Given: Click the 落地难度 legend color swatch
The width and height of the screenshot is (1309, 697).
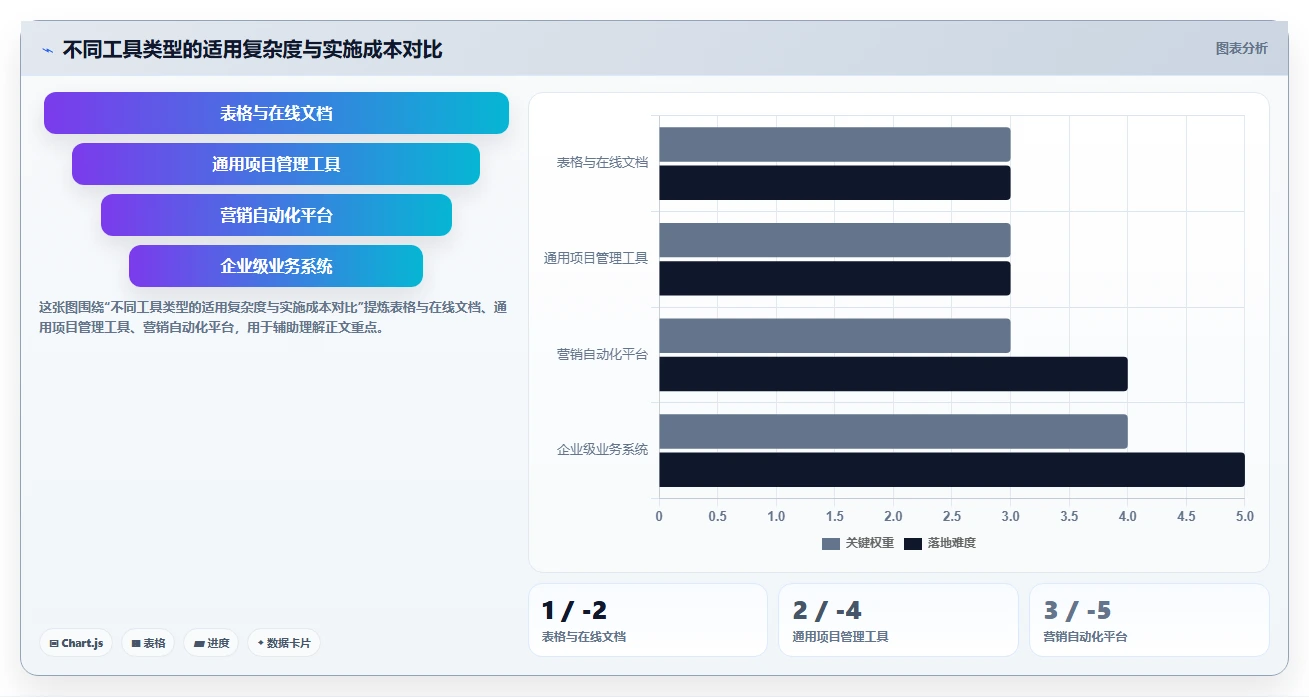Looking at the screenshot, I should pyautogui.click(x=913, y=543).
